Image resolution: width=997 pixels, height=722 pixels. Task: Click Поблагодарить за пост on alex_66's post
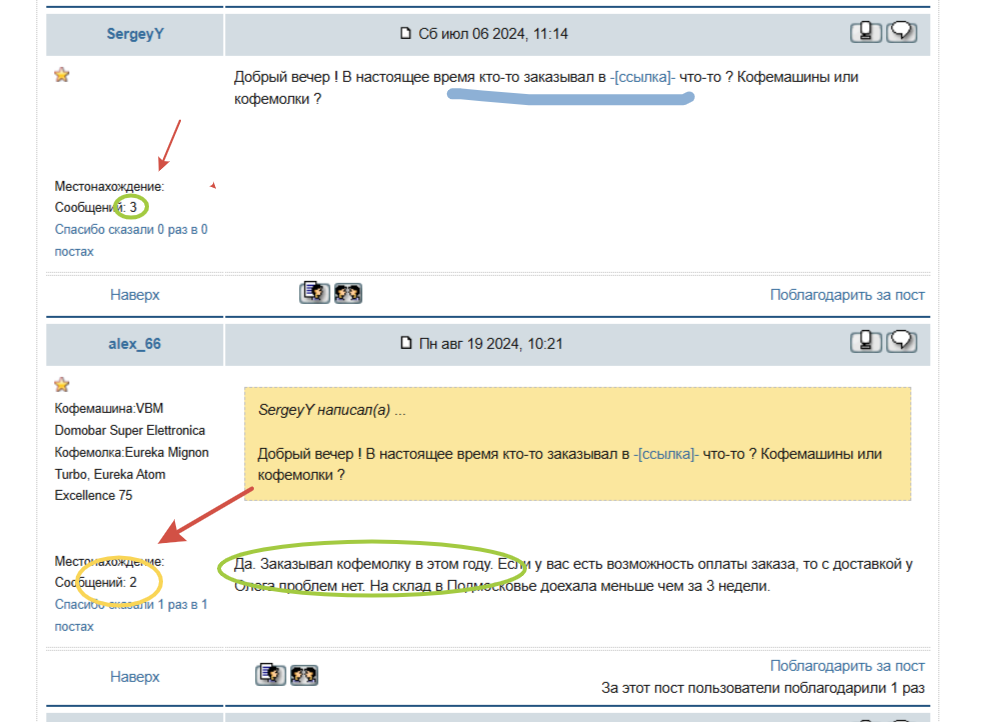point(847,666)
